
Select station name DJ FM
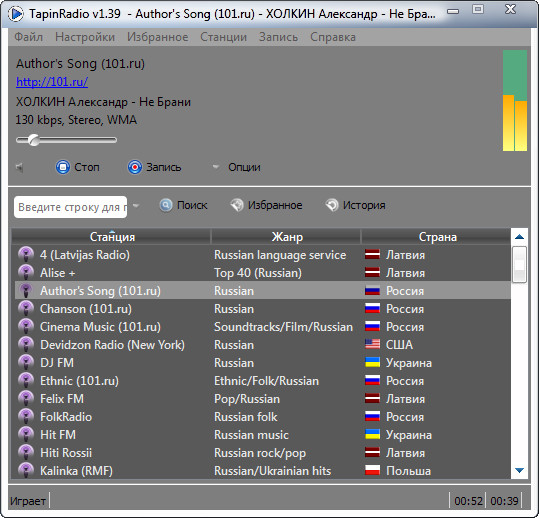[57, 363]
